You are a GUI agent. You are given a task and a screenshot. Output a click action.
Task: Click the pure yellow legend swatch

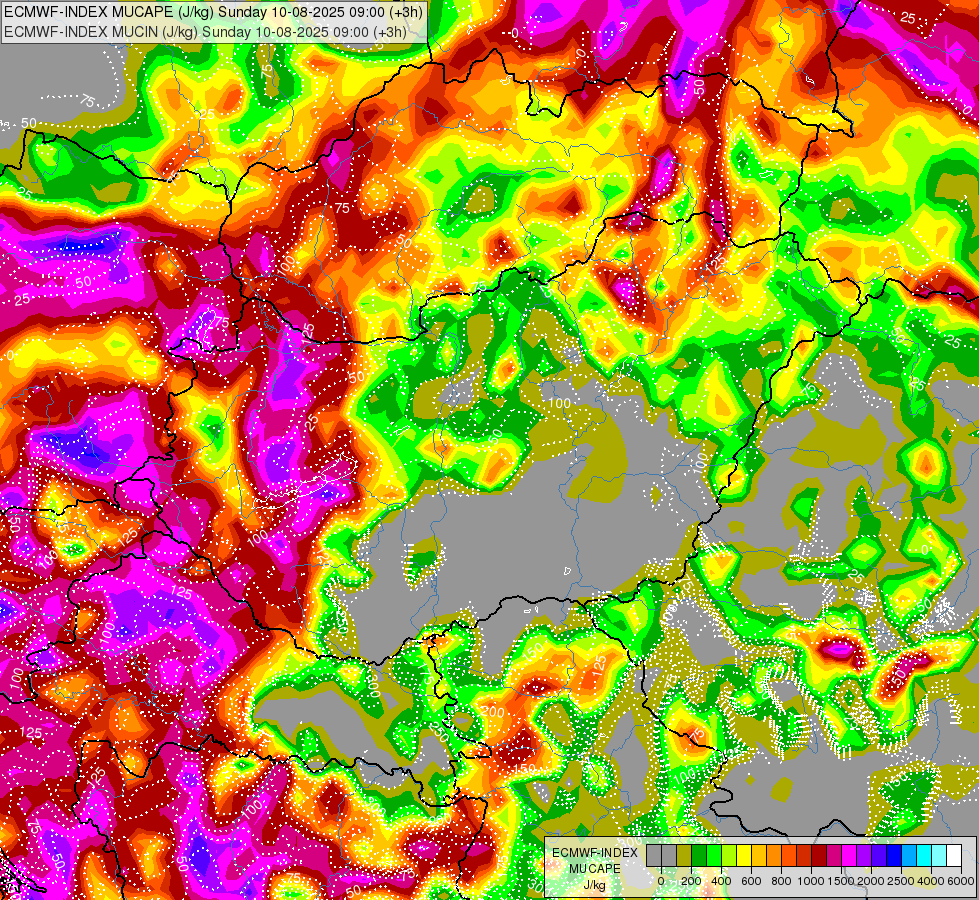coord(744,855)
